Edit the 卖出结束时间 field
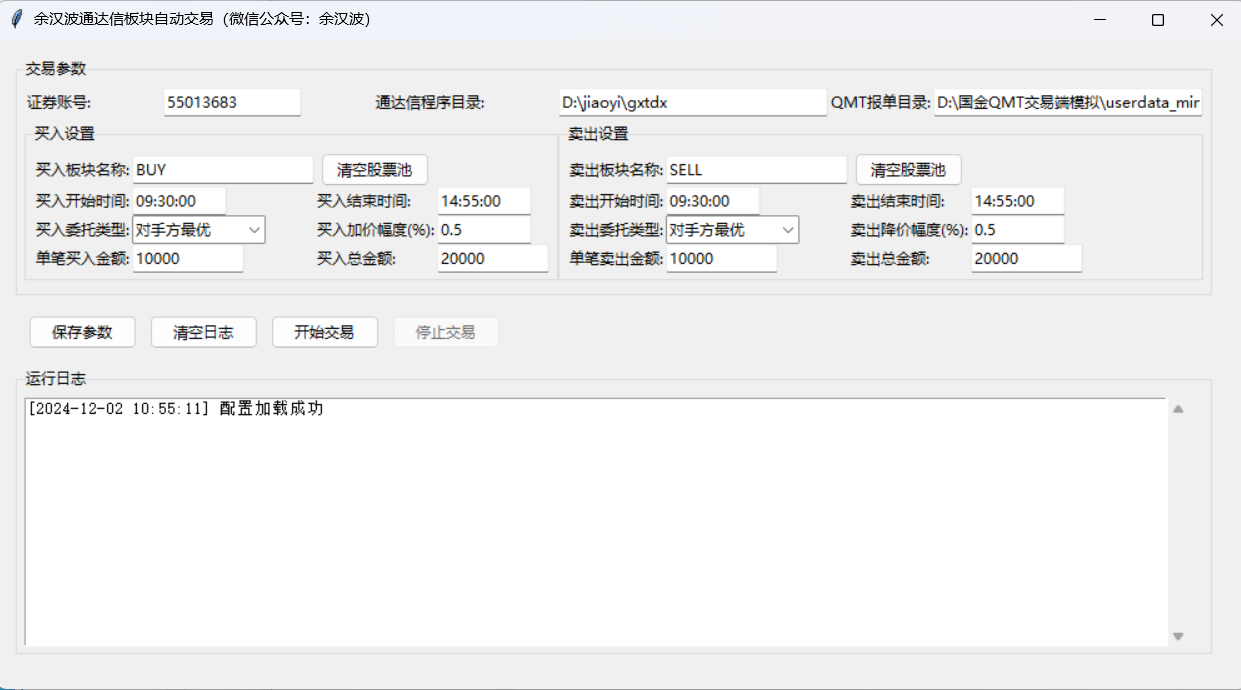 click(1017, 201)
